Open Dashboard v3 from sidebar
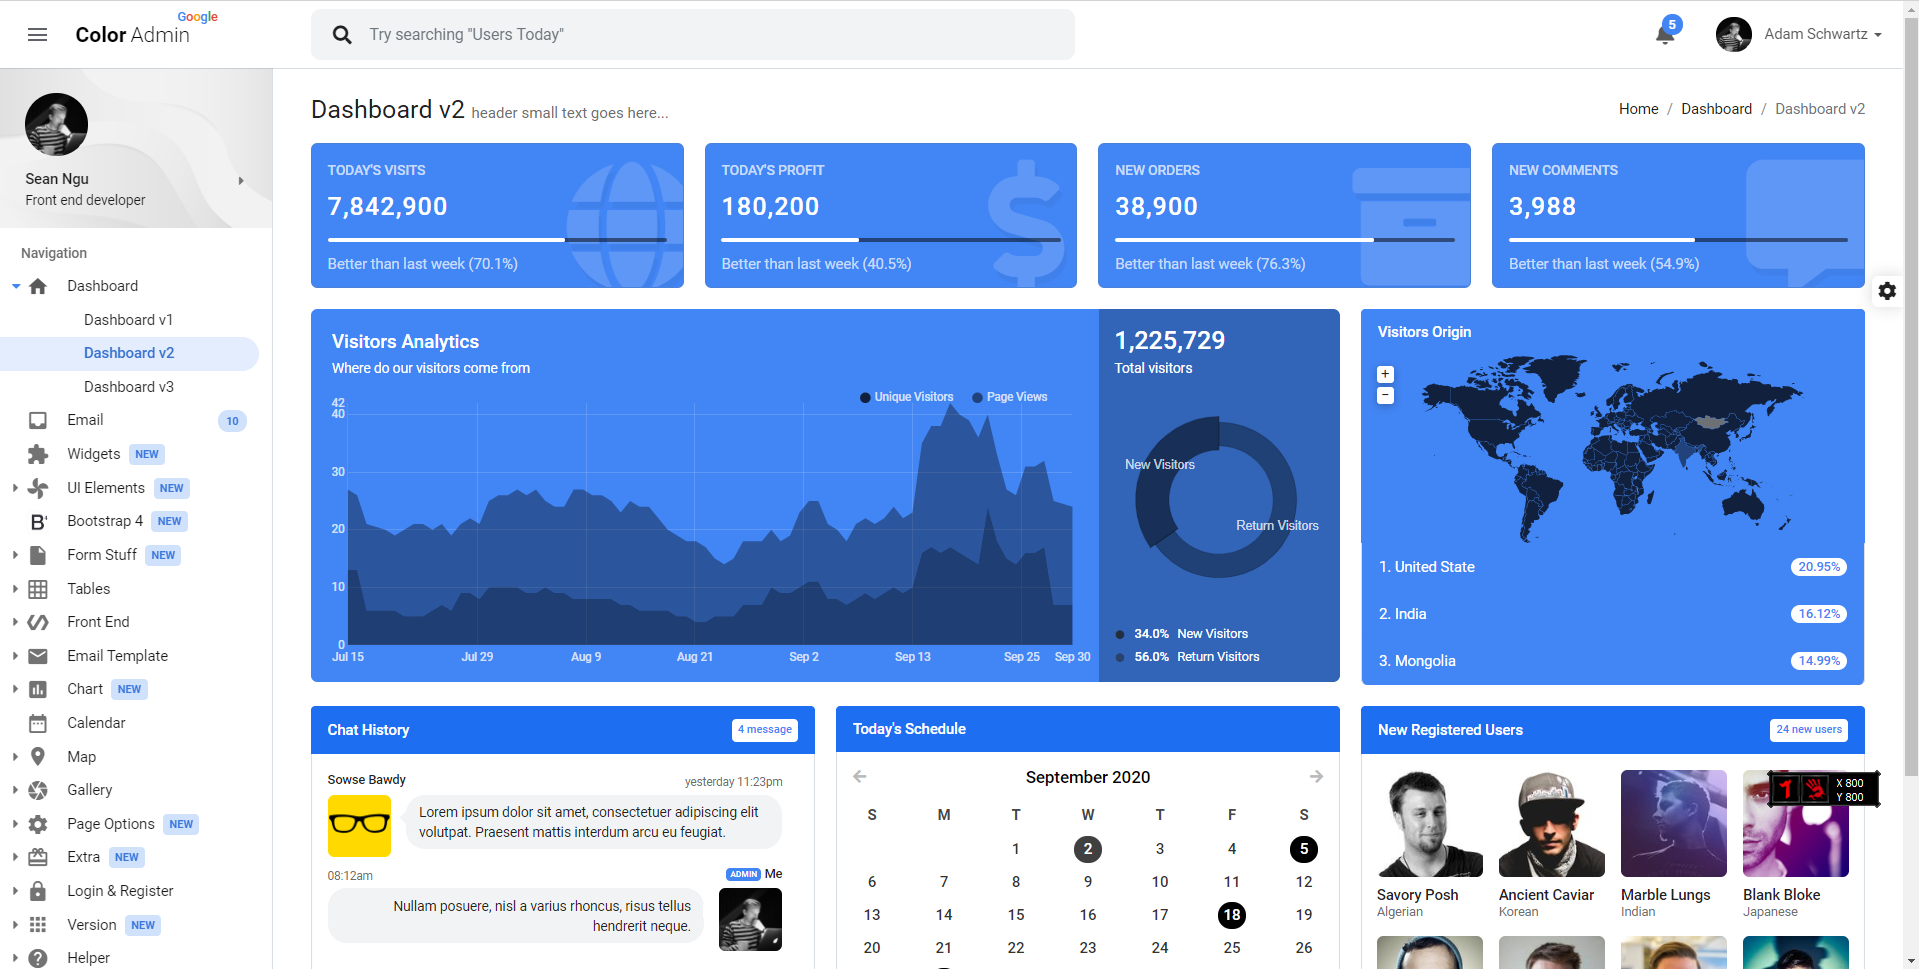 coord(128,387)
